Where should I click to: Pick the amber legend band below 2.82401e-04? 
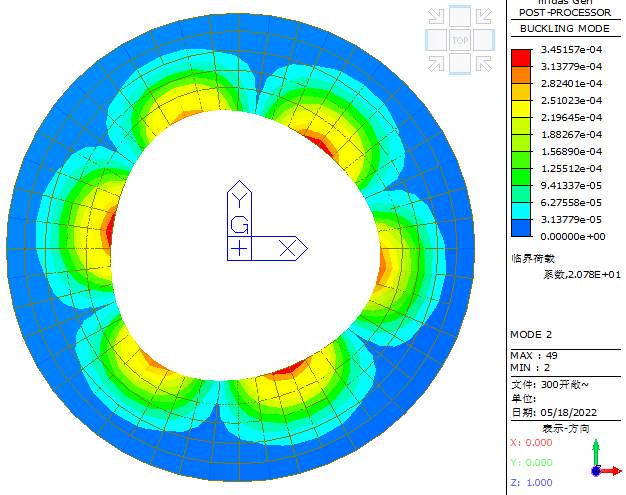pos(521,92)
